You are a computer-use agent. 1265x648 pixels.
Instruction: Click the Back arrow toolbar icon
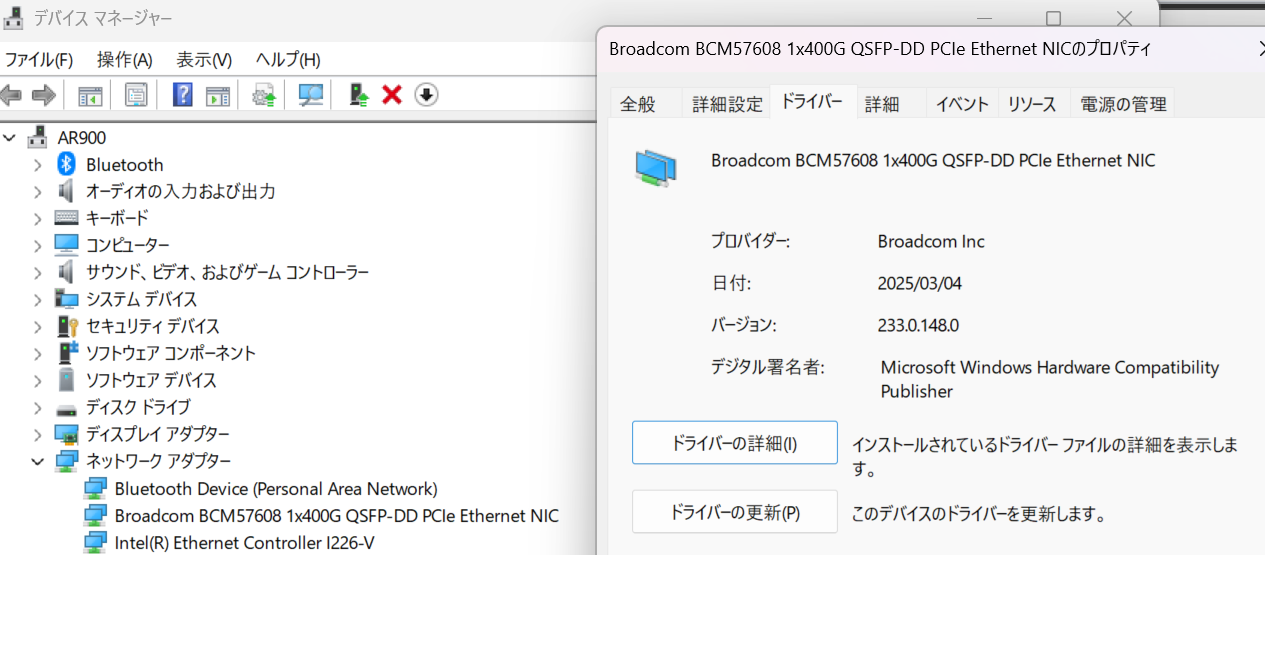(11, 95)
